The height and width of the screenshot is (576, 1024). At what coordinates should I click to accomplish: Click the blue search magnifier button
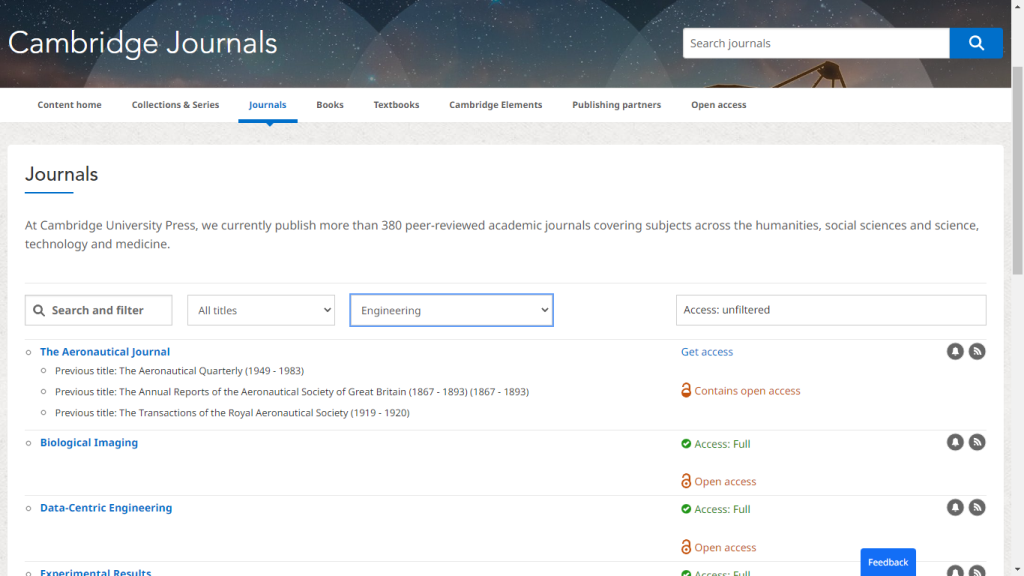[x=976, y=43]
